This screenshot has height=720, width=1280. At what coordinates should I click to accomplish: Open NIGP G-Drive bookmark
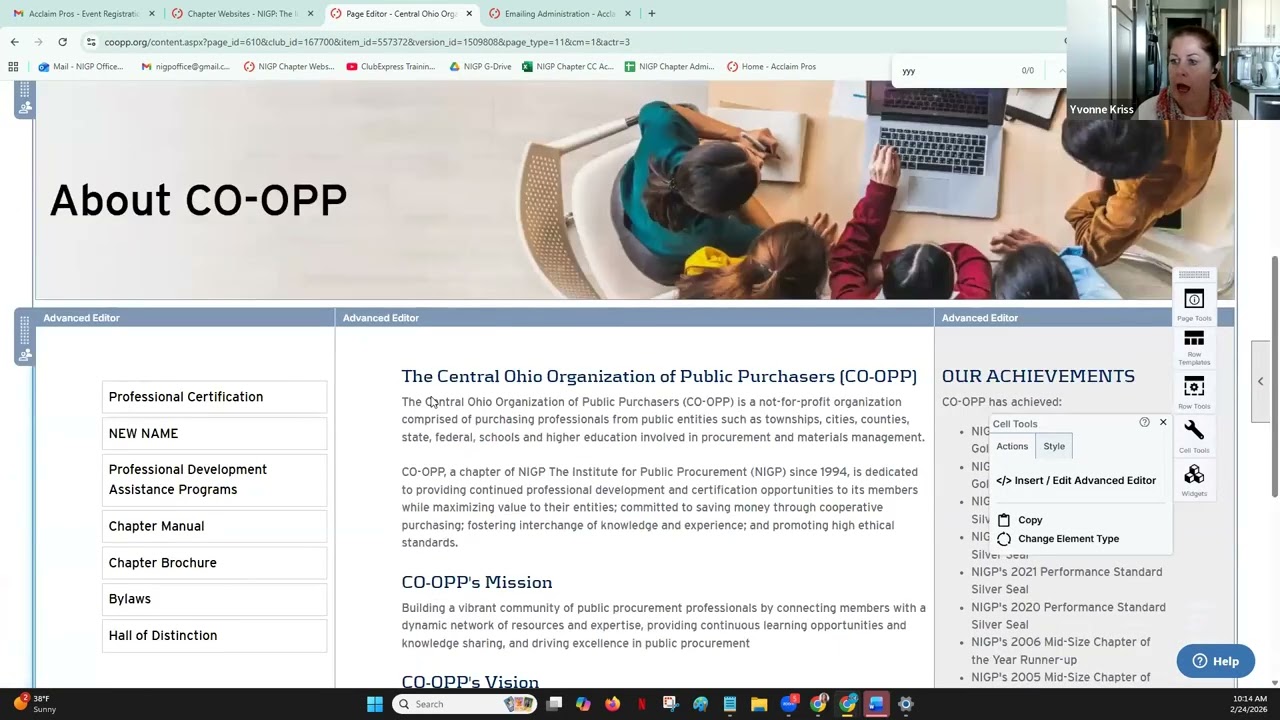[x=480, y=67]
